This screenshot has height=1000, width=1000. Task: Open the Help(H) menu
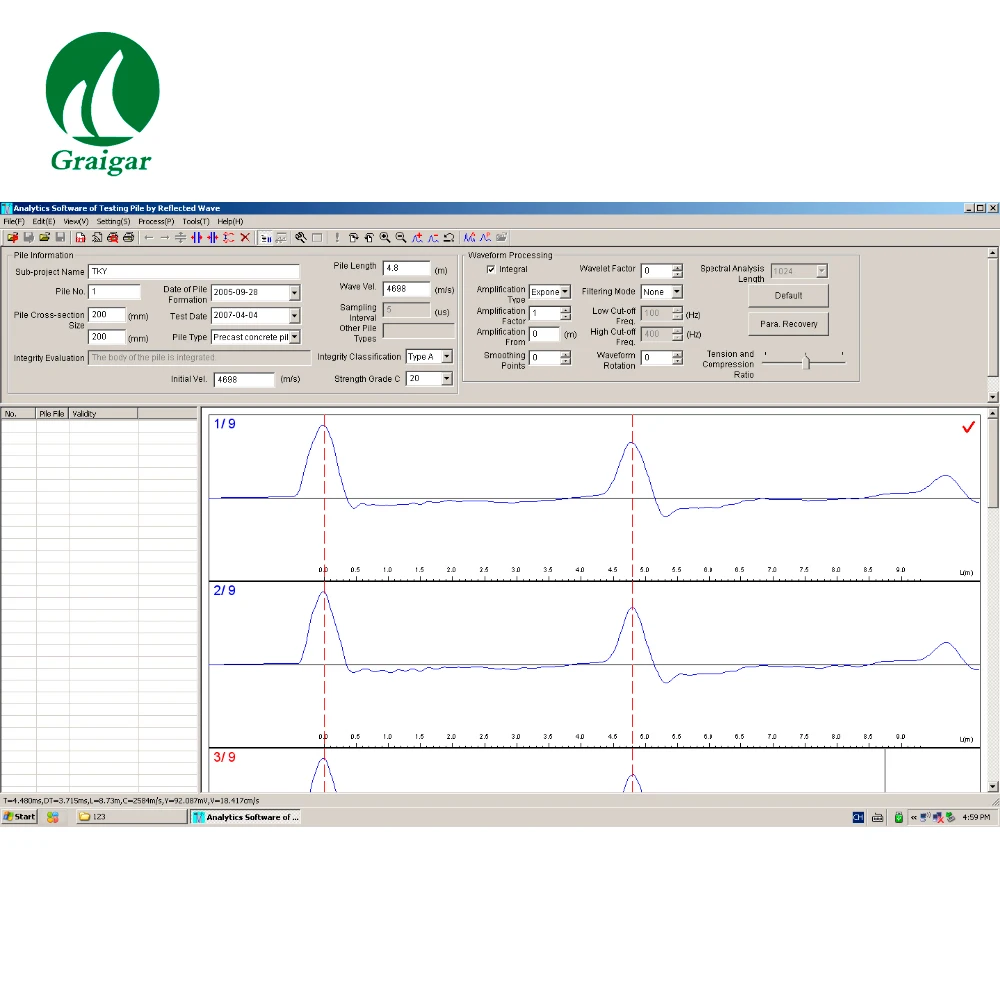(x=230, y=221)
